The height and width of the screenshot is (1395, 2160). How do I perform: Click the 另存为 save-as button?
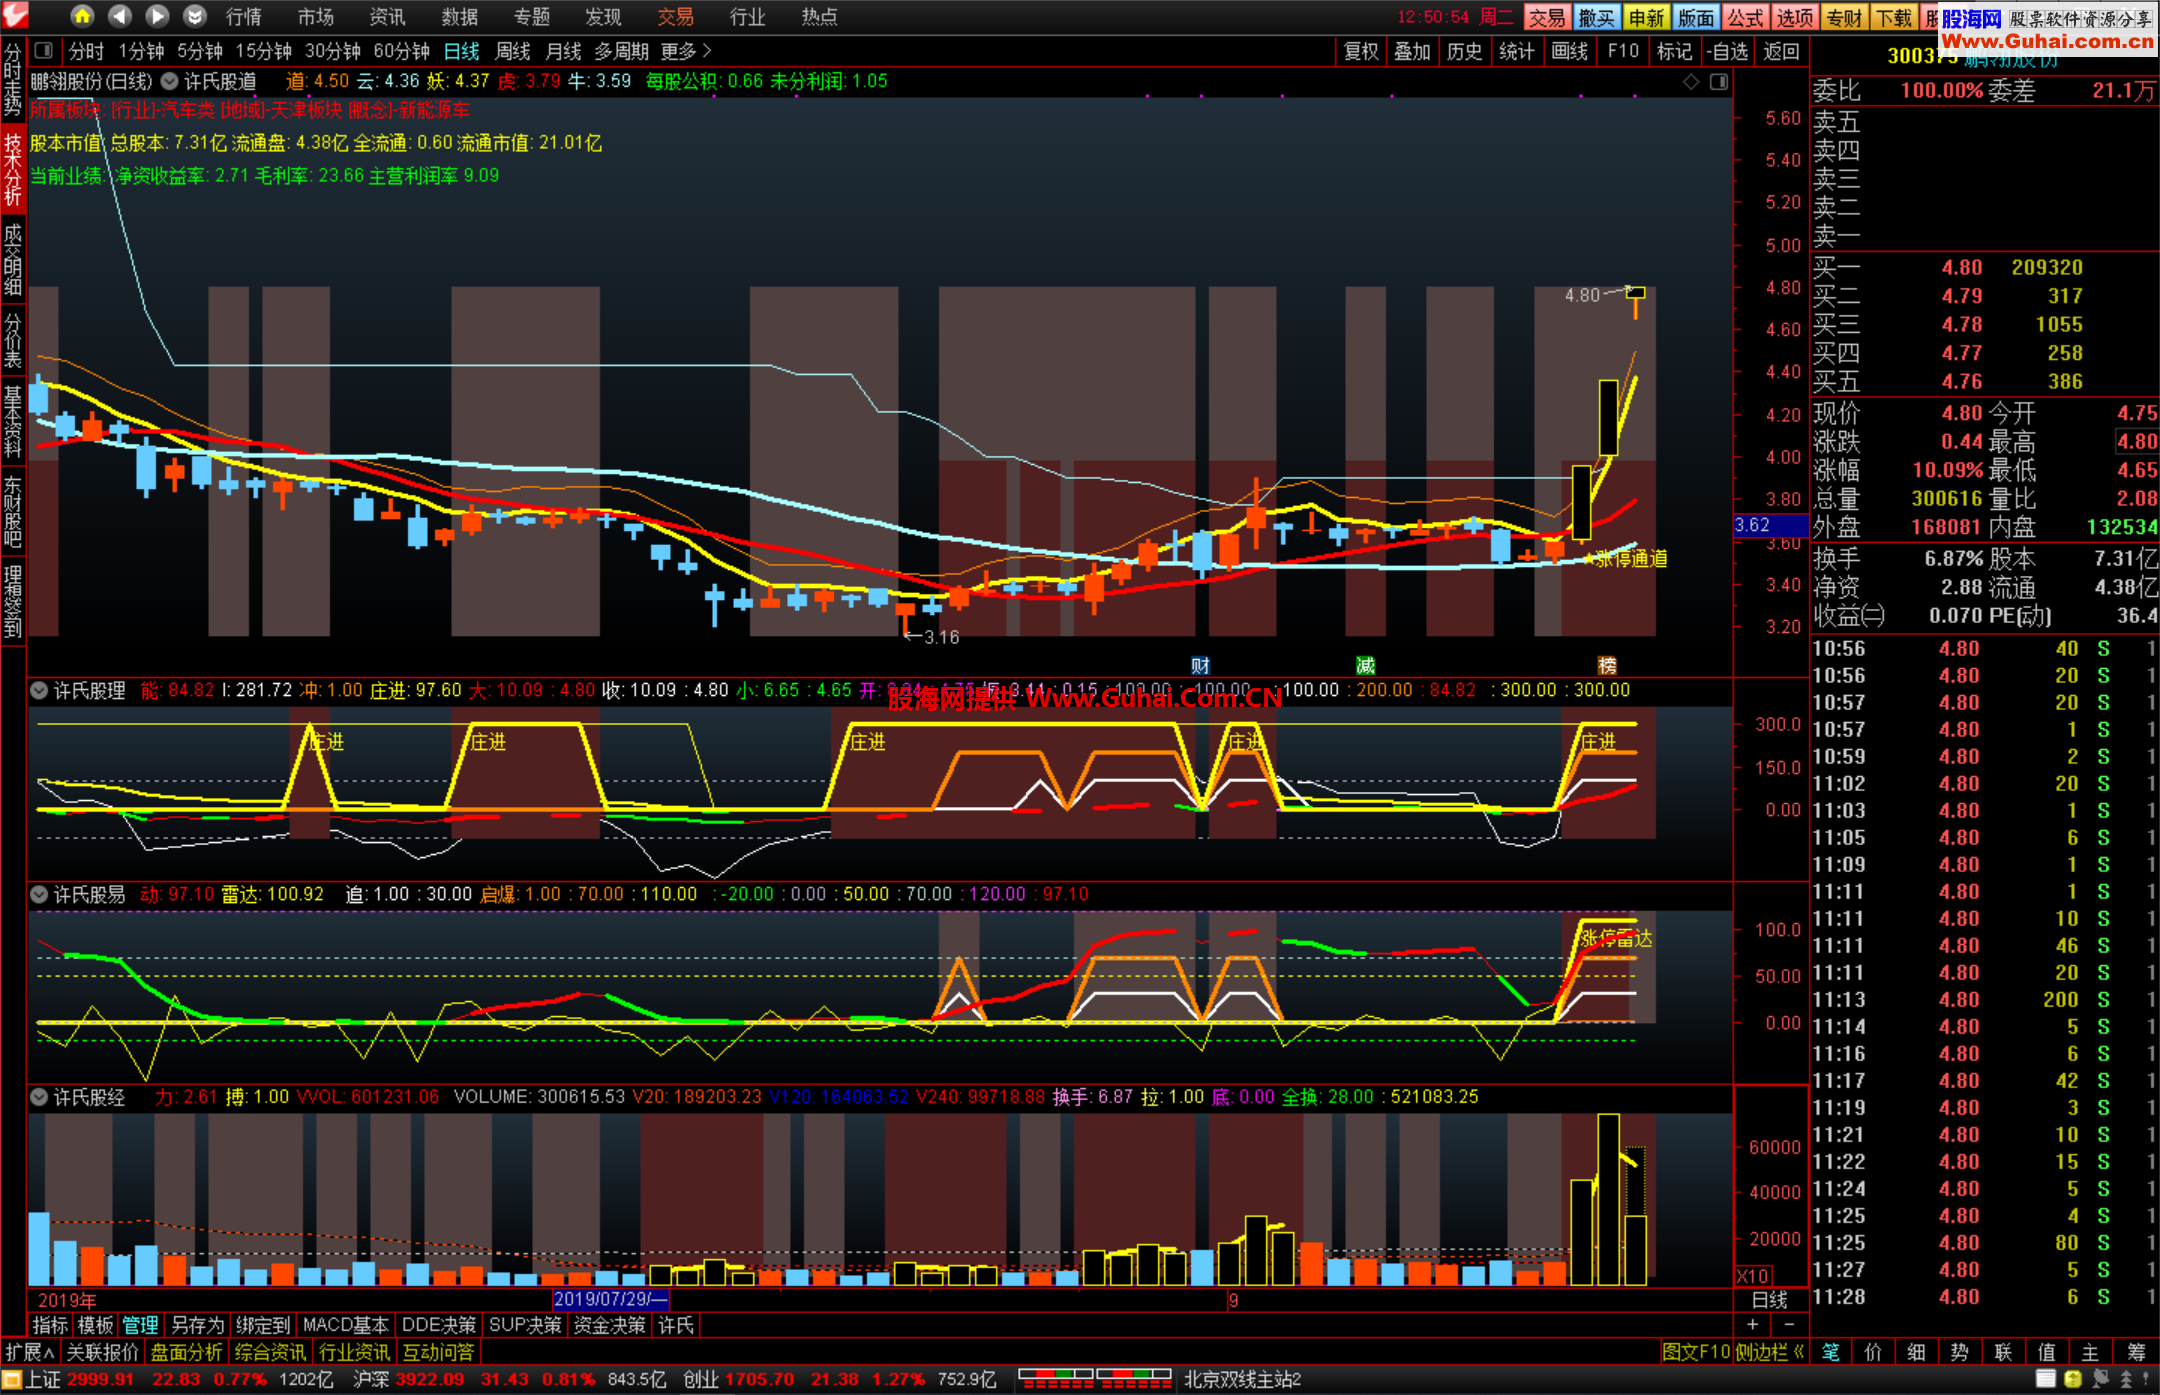(198, 1325)
